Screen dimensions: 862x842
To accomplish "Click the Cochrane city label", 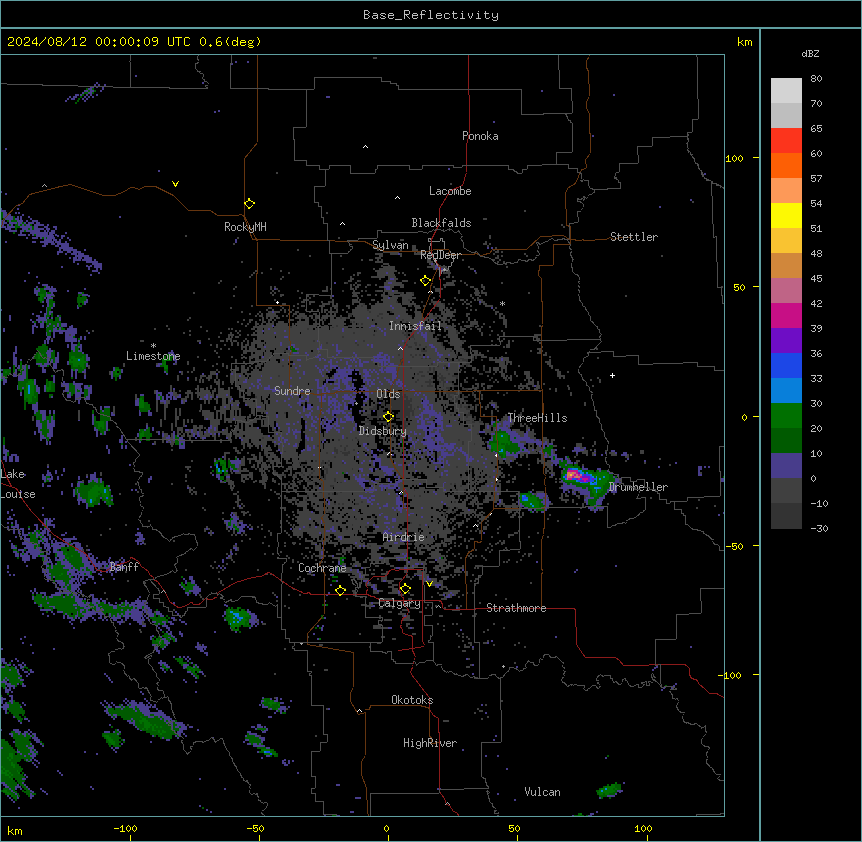I will [x=322, y=568].
